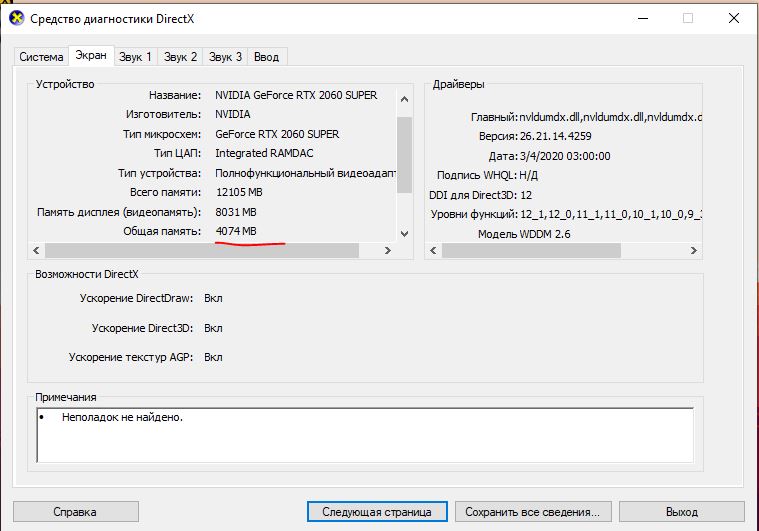Click up arrow of Устройство vertical scrollbar
759x531 pixels.
[405, 99]
